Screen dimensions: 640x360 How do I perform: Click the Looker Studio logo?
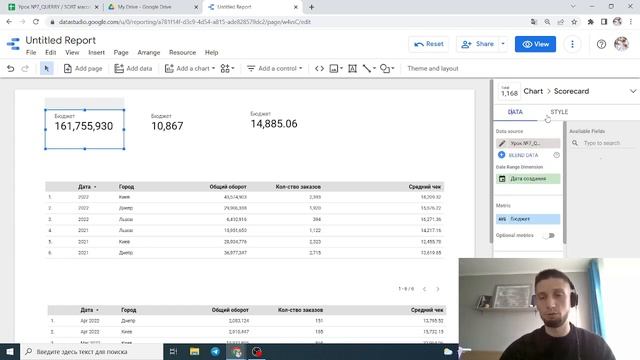point(13,44)
